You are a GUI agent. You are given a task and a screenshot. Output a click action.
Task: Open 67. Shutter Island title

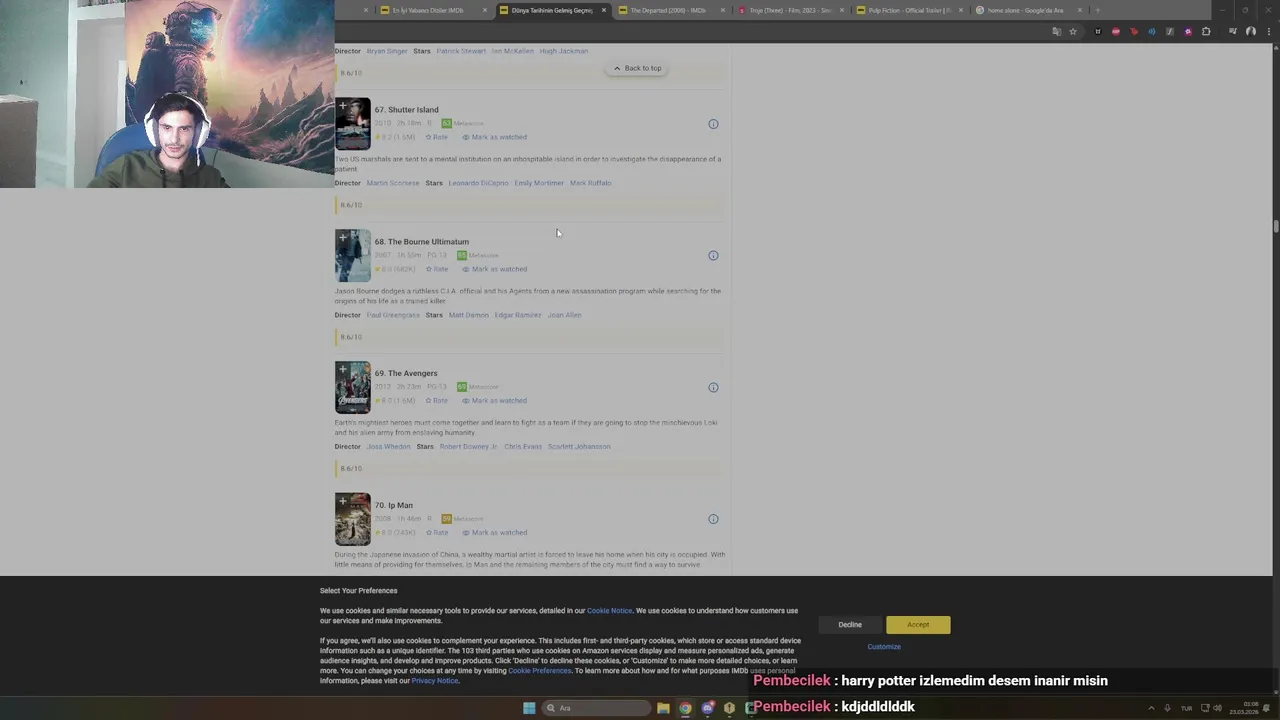click(406, 110)
